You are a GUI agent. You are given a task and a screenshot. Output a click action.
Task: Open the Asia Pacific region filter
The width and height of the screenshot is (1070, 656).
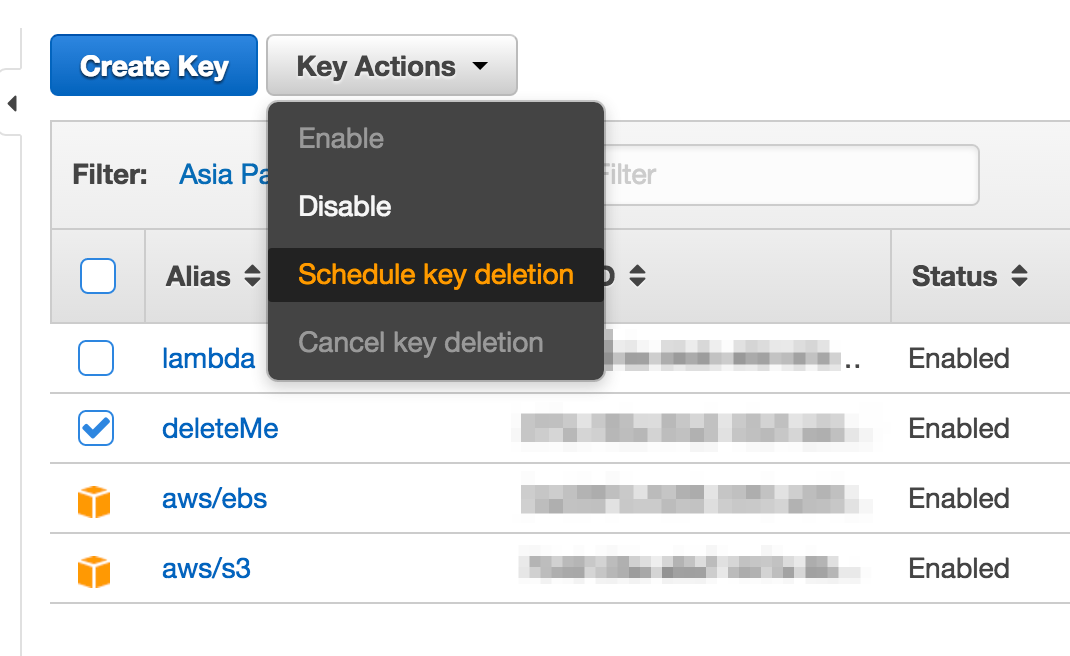pyautogui.click(x=224, y=175)
